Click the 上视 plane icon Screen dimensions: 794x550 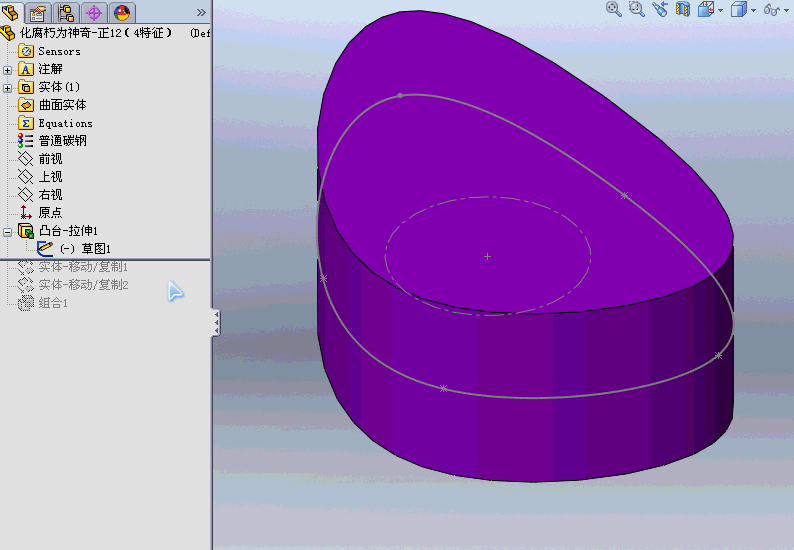[26, 177]
